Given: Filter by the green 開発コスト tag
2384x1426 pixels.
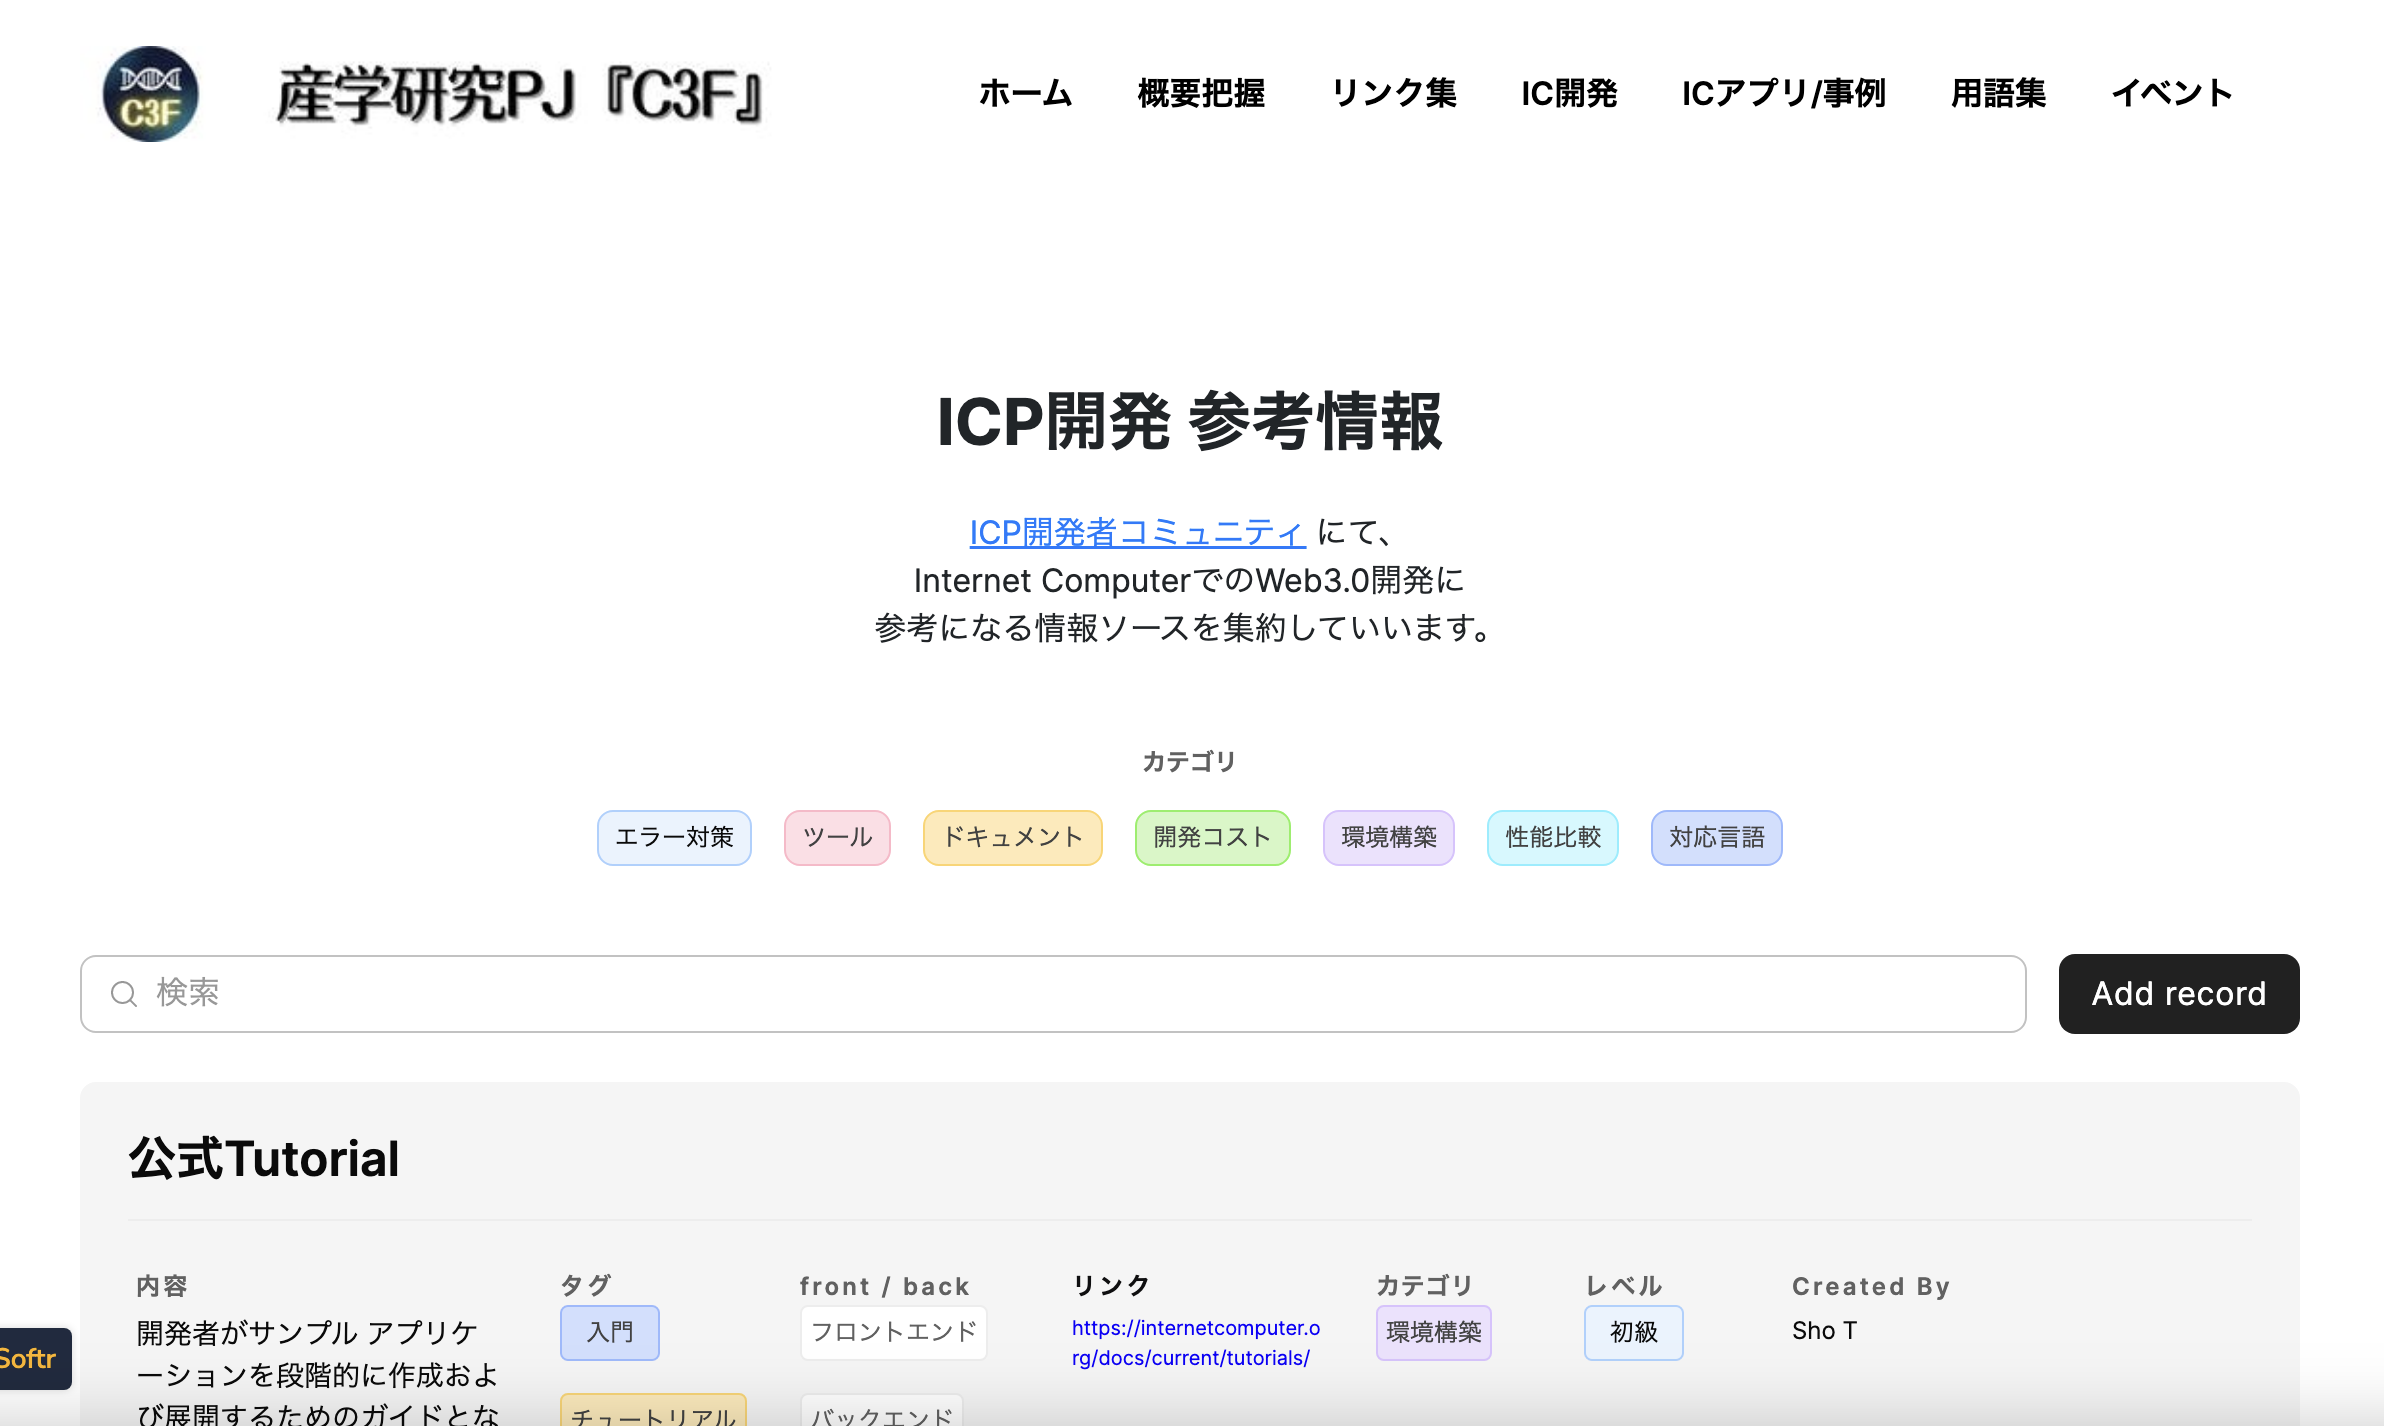Looking at the screenshot, I should [x=1212, y=837].
